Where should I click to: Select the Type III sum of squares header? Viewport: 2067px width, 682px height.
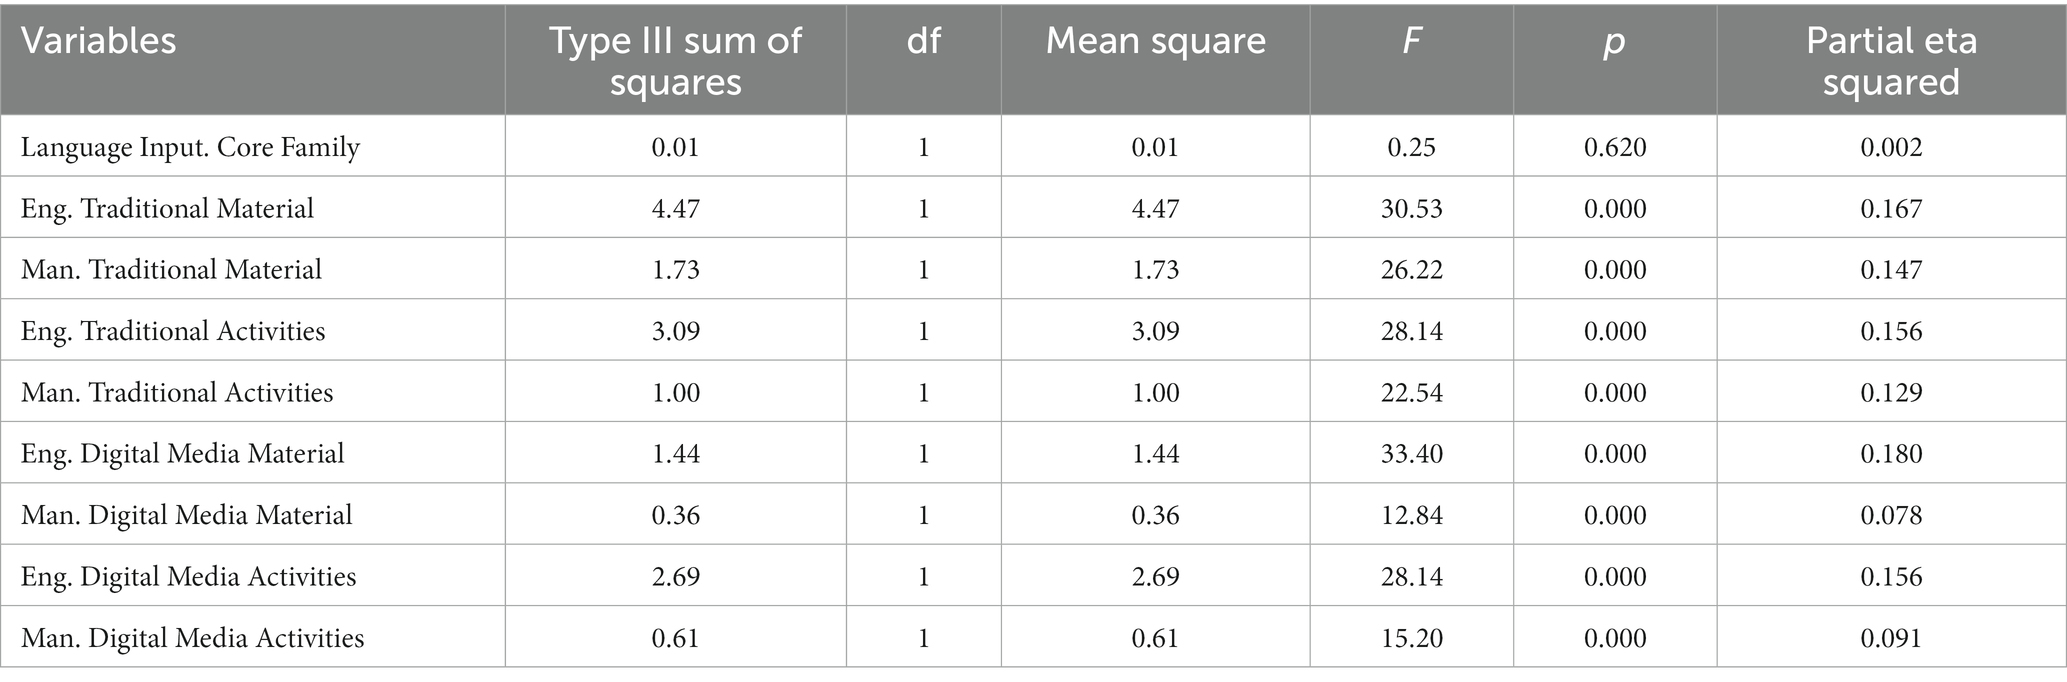[x=676, y=60]
